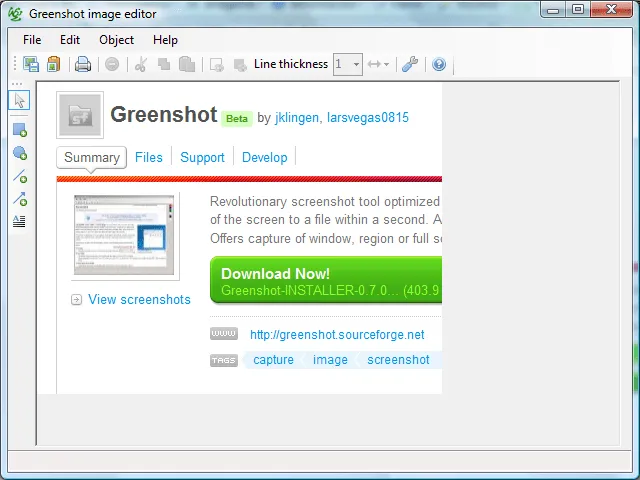Select the Draw arrow tool
The height and width of the screenshot is (480, 640).
pyautogui.click(x=20, y=199)
